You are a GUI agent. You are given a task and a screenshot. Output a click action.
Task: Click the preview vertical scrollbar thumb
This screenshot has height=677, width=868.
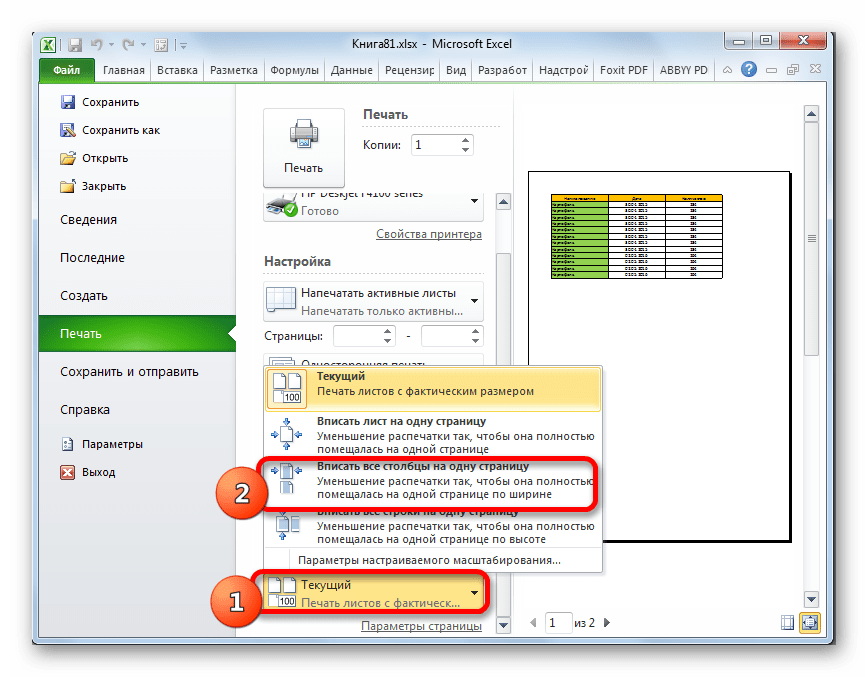(811, 239)
